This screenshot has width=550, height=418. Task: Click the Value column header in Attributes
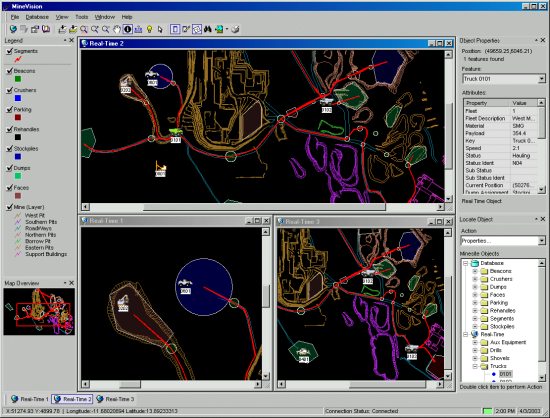tap(519, 103)
